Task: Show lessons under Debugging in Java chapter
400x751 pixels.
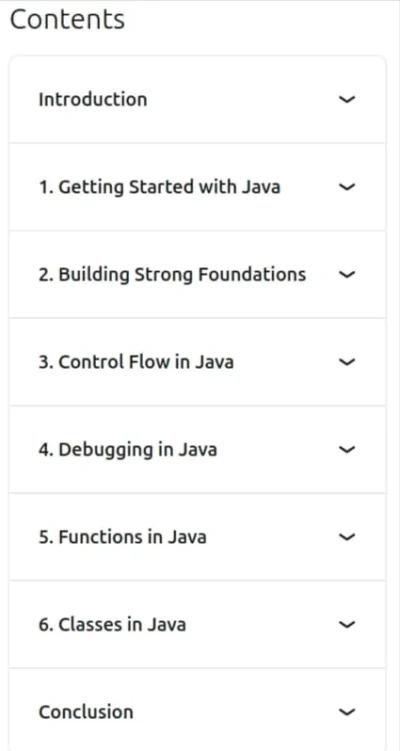Action: [197, 449]
